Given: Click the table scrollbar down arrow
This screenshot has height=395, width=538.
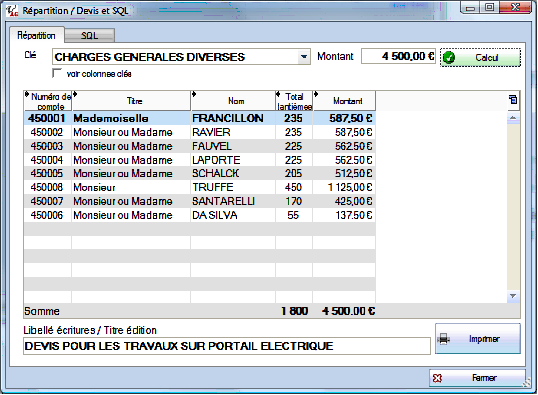Looking at the screenshot, I should point(513,296).
